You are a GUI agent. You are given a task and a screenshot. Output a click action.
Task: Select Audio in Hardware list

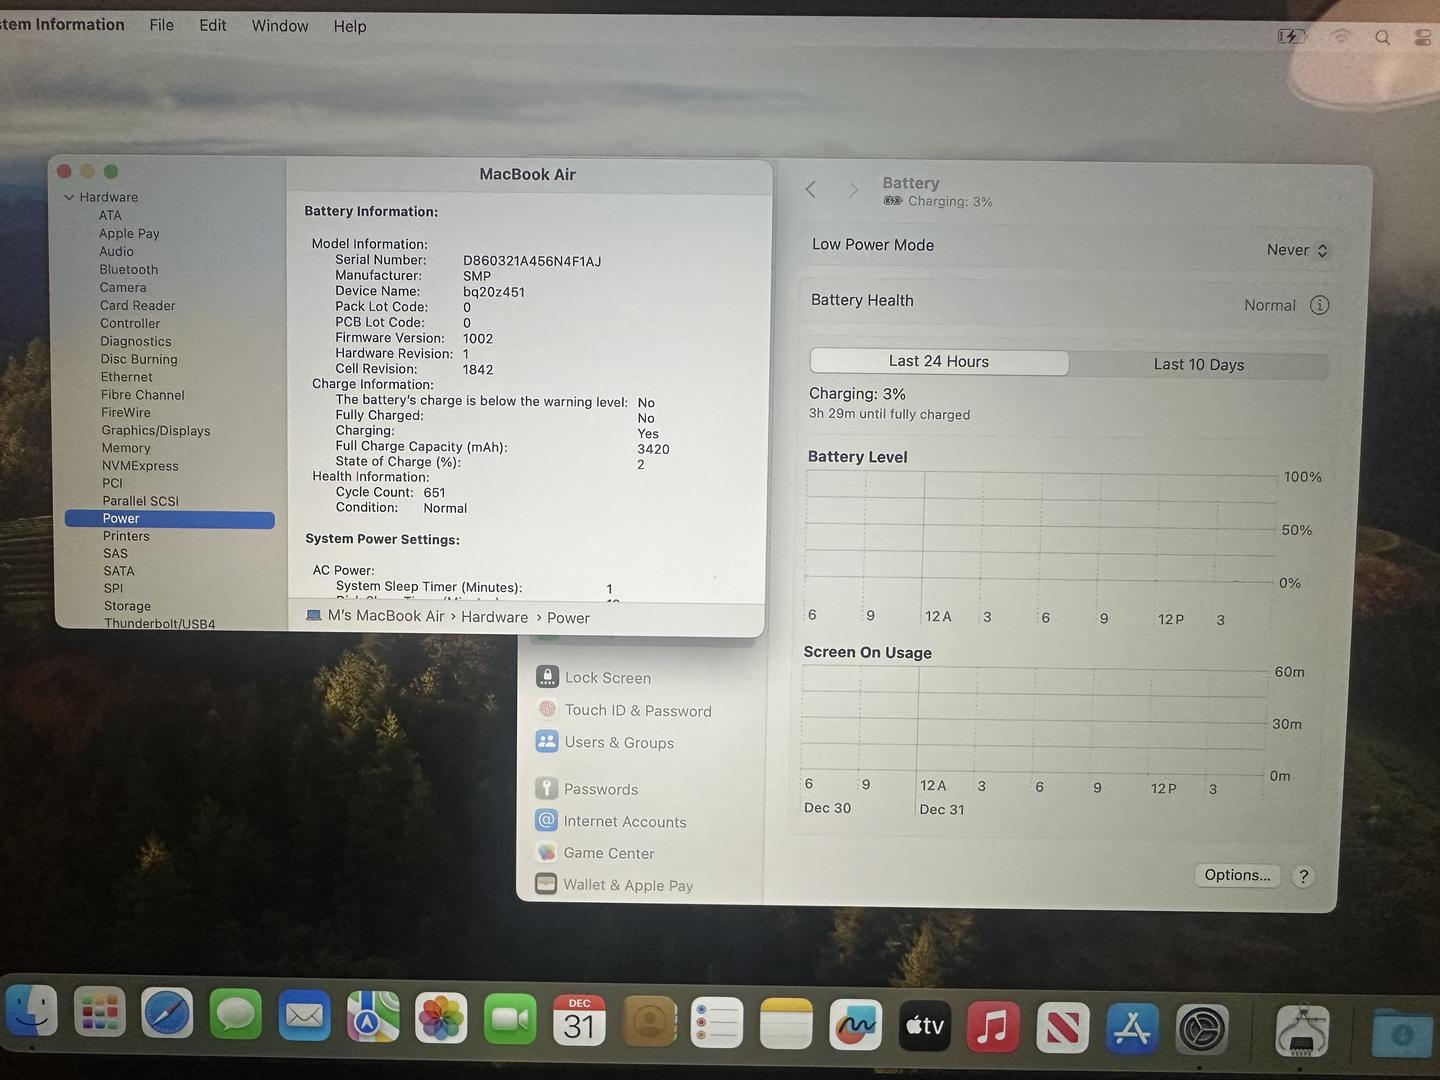point(116,251)
